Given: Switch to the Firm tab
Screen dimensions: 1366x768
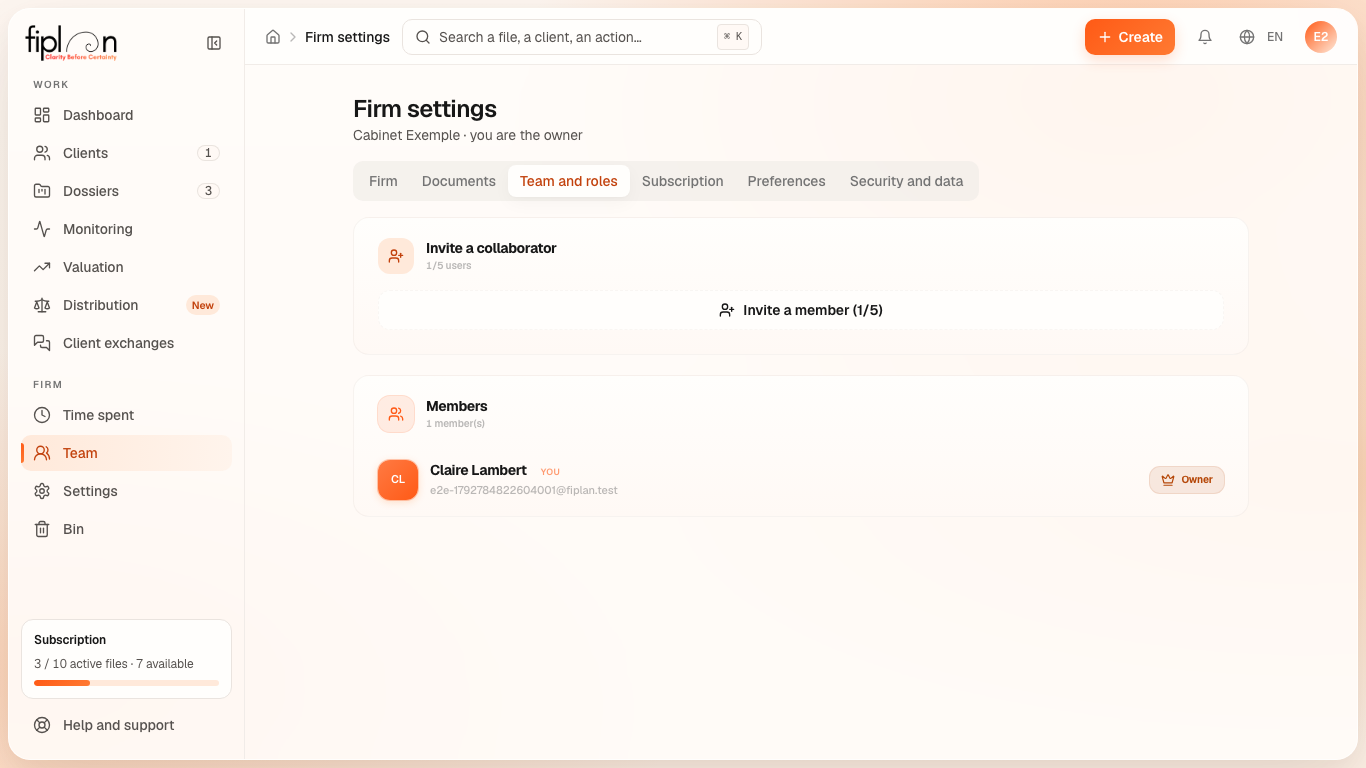Looking at the screenshot, I should tap(383, 181).
